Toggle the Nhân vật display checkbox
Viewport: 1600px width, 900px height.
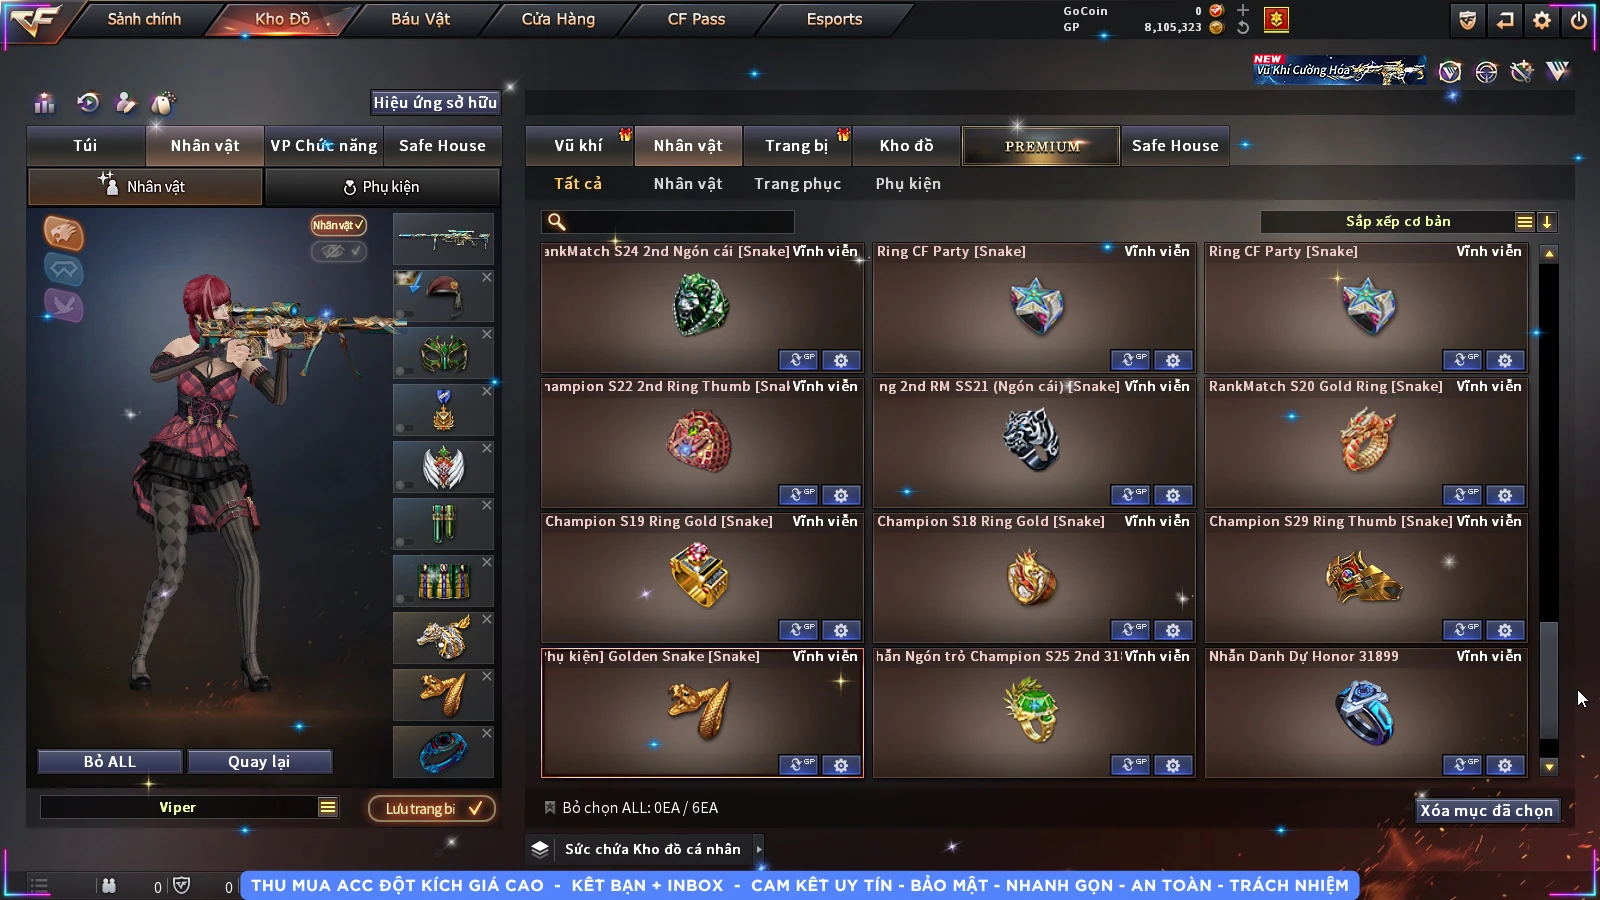339,225
